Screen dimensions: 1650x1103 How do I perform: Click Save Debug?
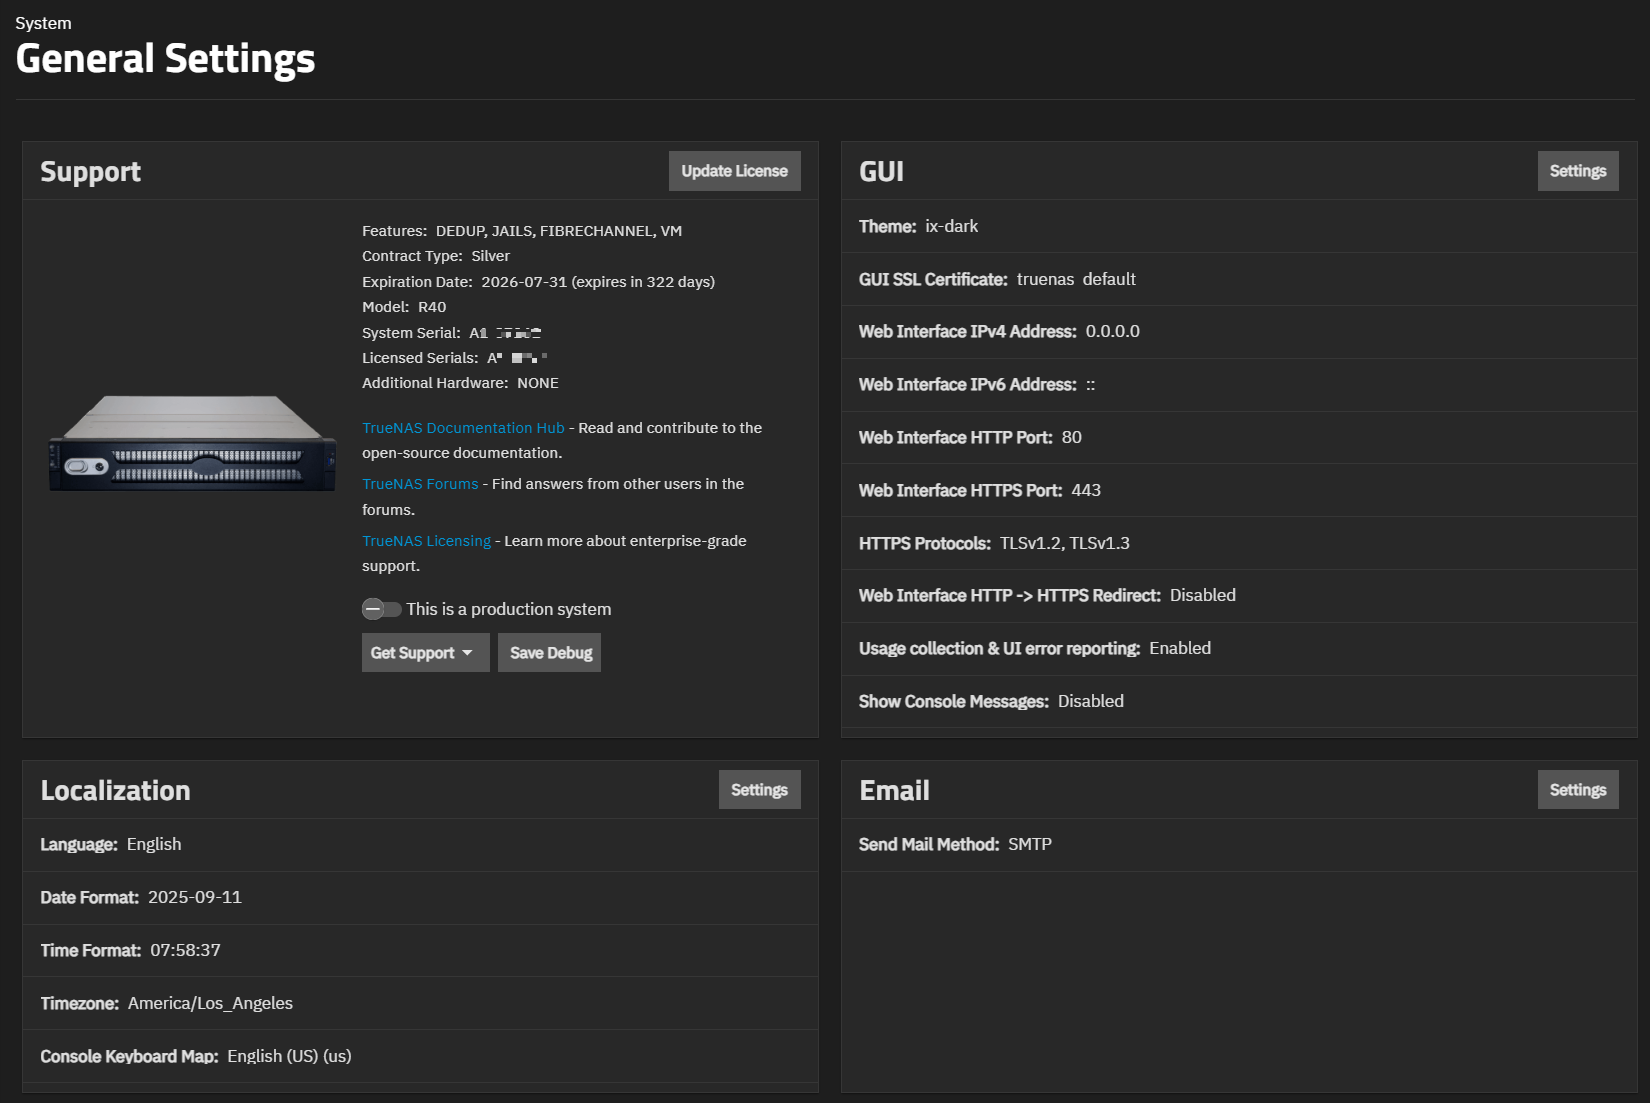pyautogui.click(x=550, y=653)
